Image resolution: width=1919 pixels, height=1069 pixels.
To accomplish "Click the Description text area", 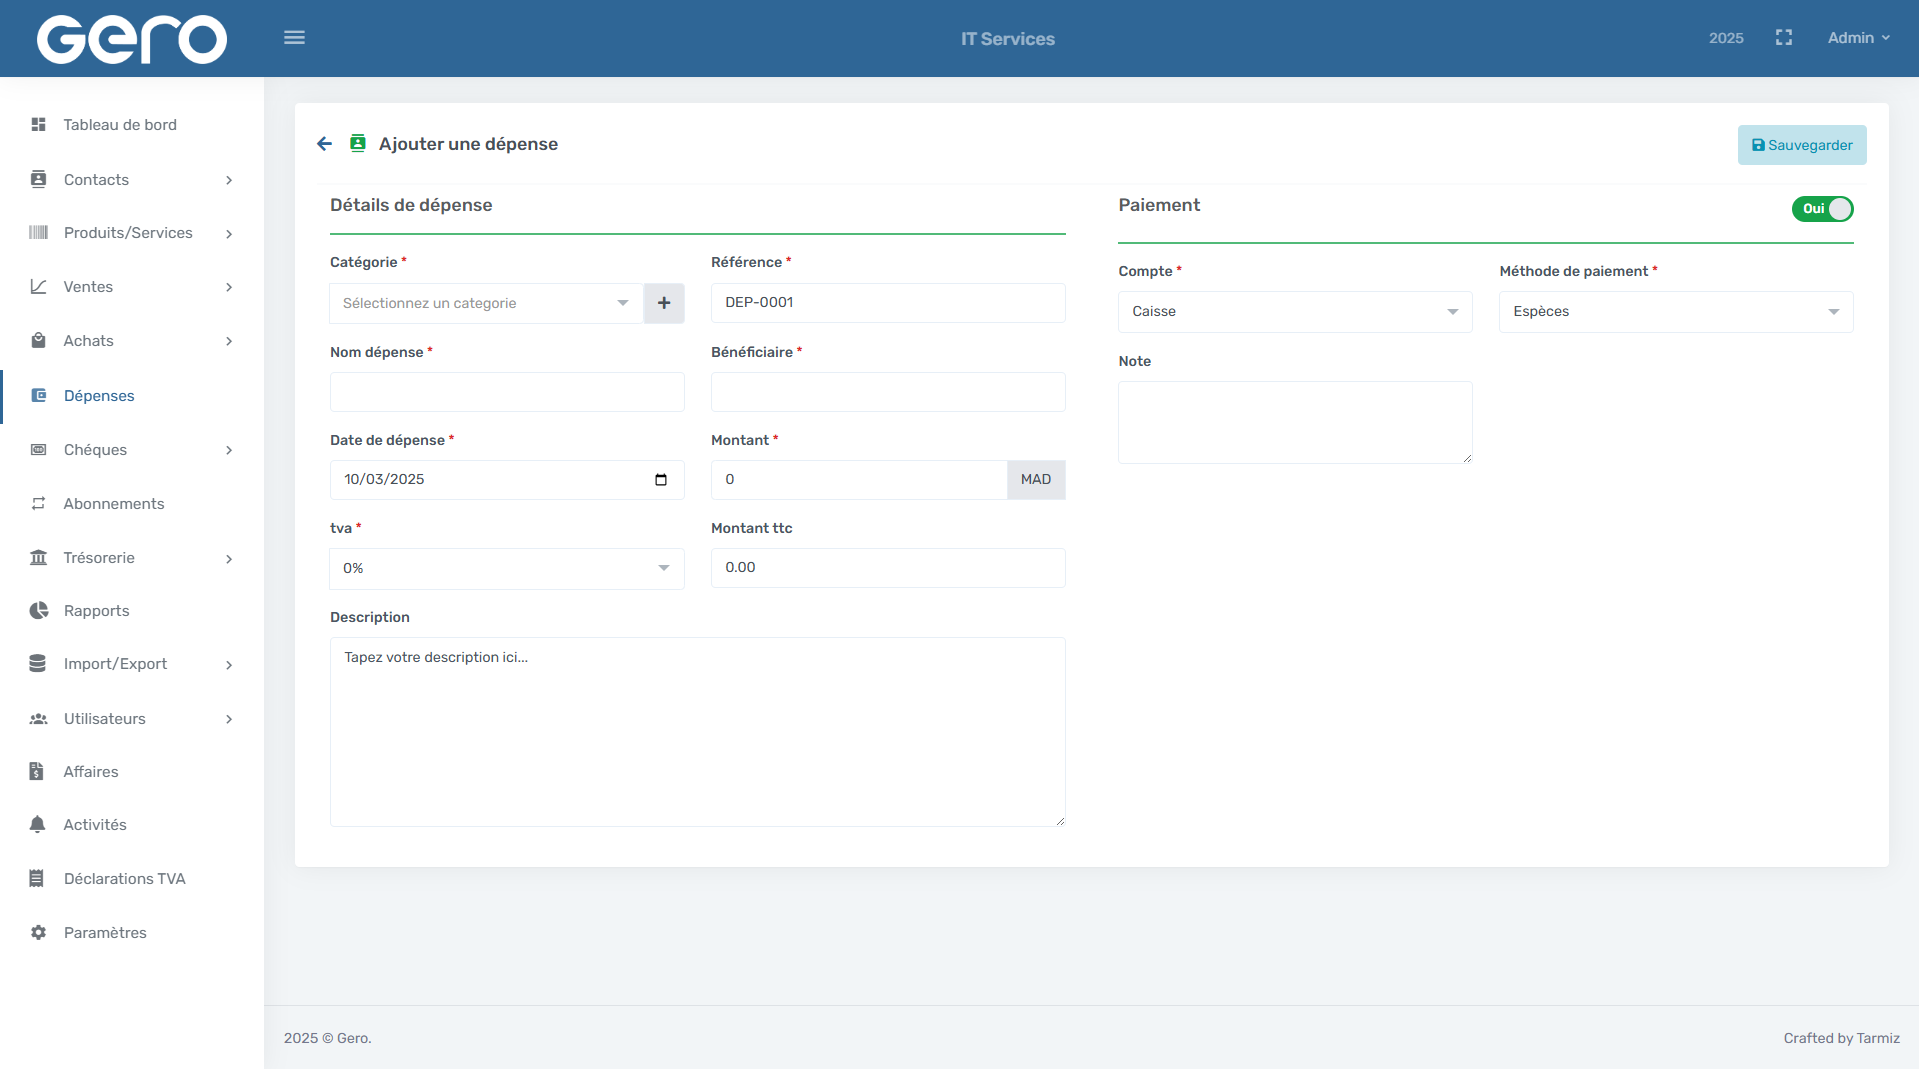I will [697, 732].
